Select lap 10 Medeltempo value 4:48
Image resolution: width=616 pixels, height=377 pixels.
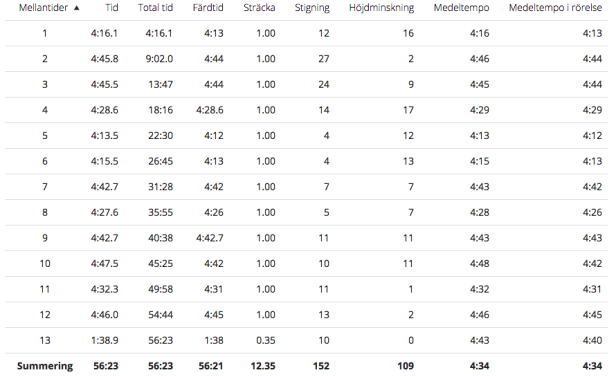[480, 264]
